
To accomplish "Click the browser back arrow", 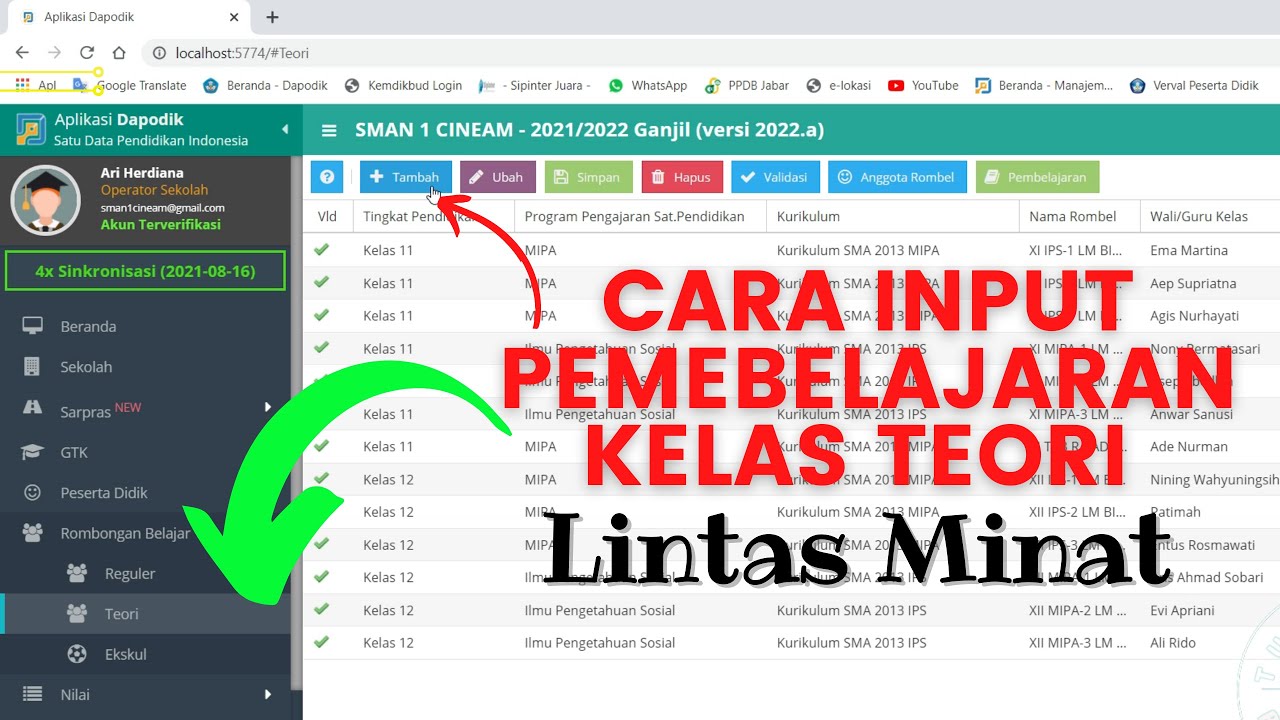I will tap(22, 53).
